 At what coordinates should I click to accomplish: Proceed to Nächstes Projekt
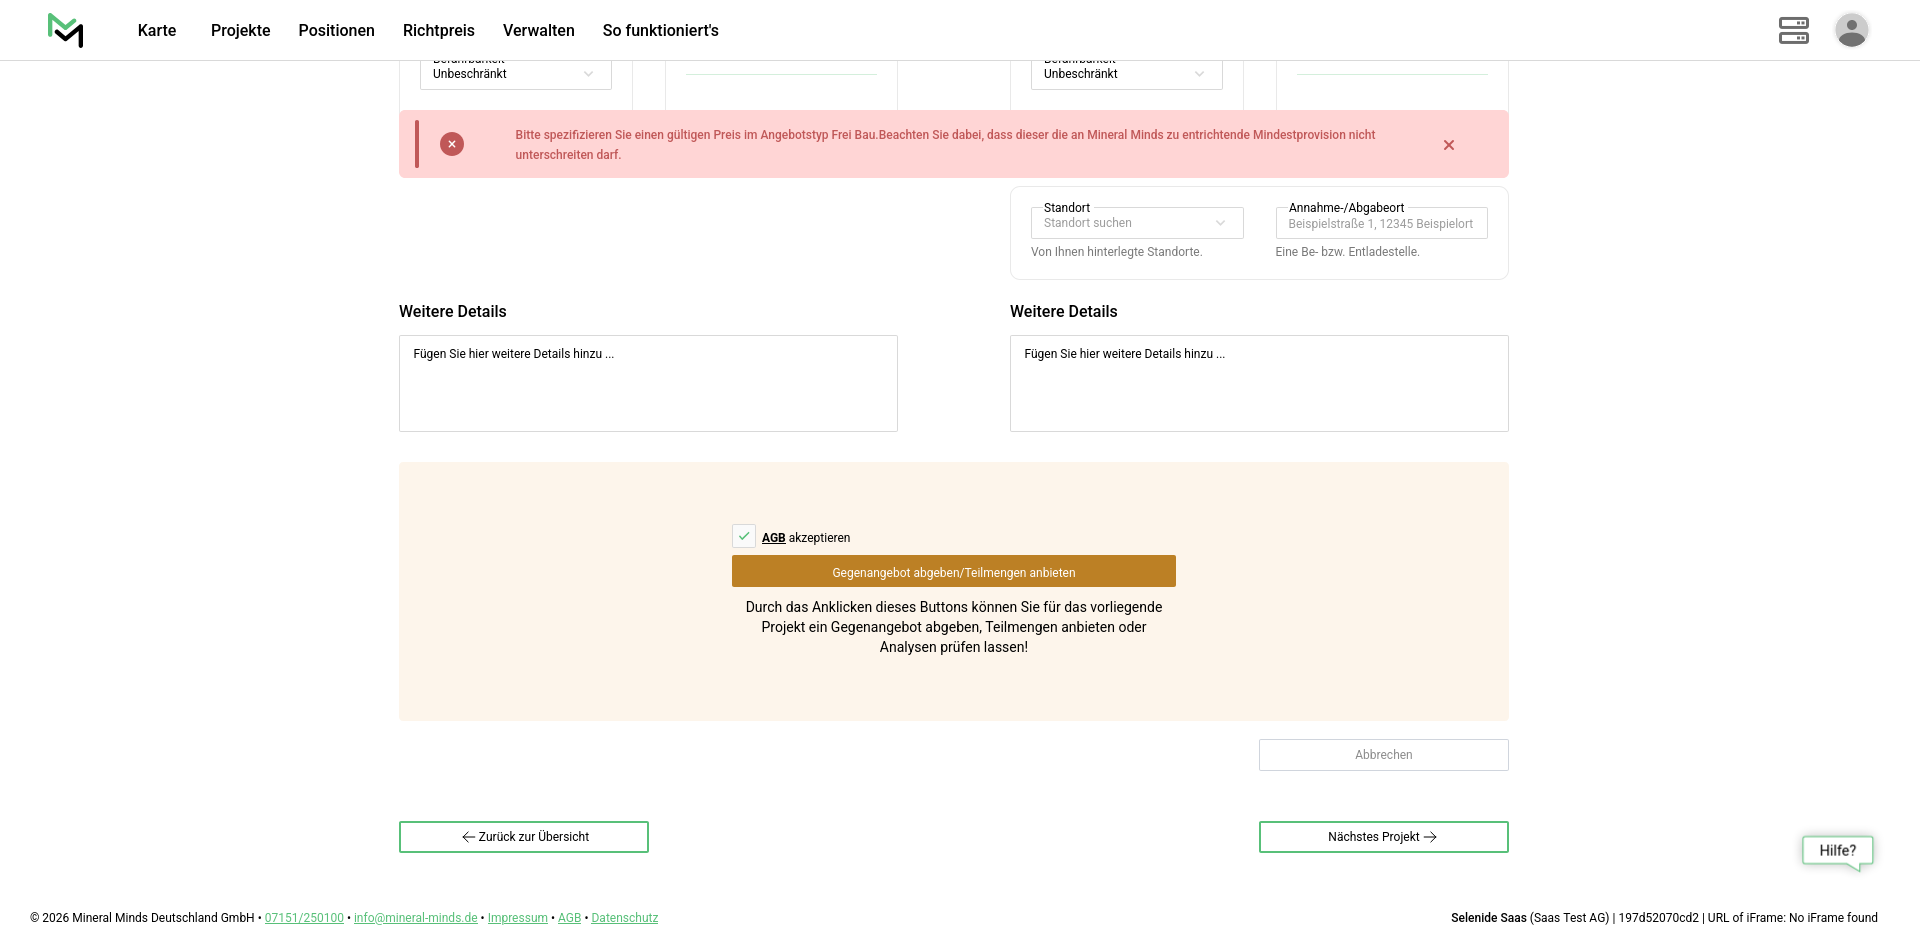(x=1383, y=837)
